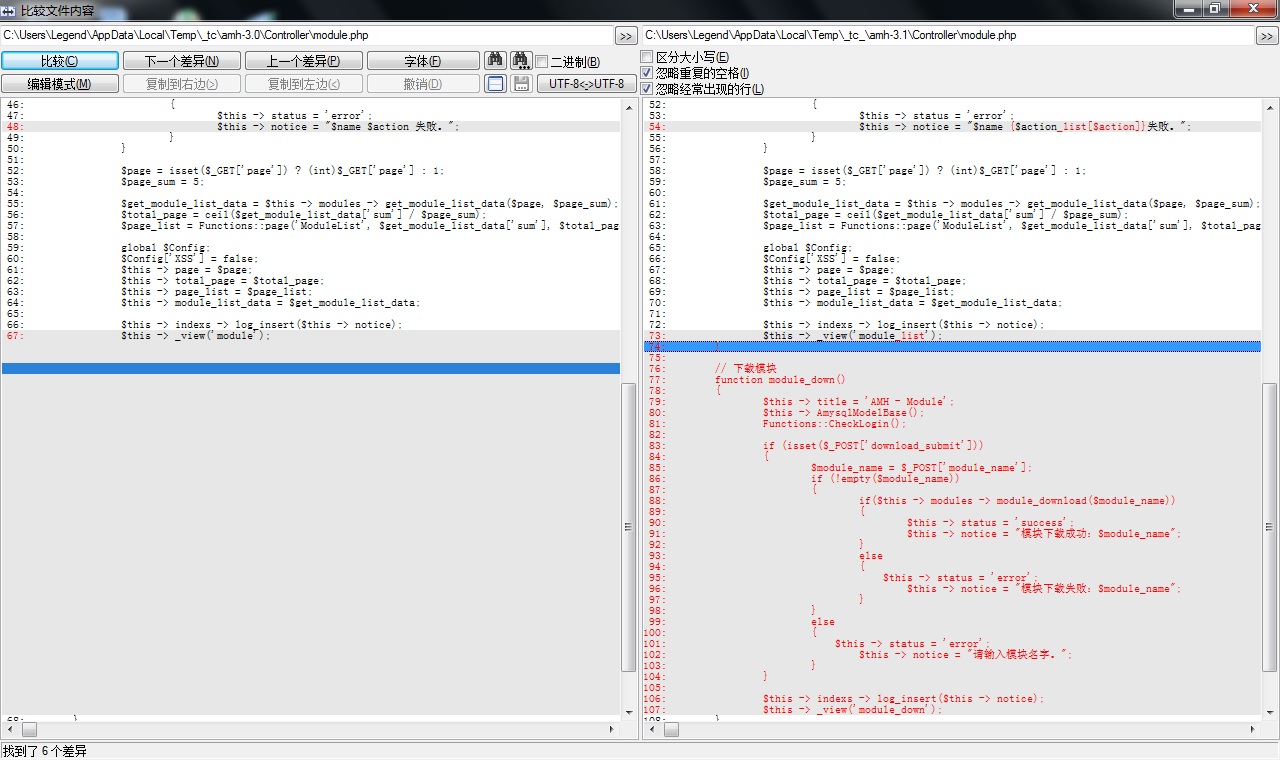Select line 74 highlighted in right pane
1280x760 pixels.
click(953, 347)
